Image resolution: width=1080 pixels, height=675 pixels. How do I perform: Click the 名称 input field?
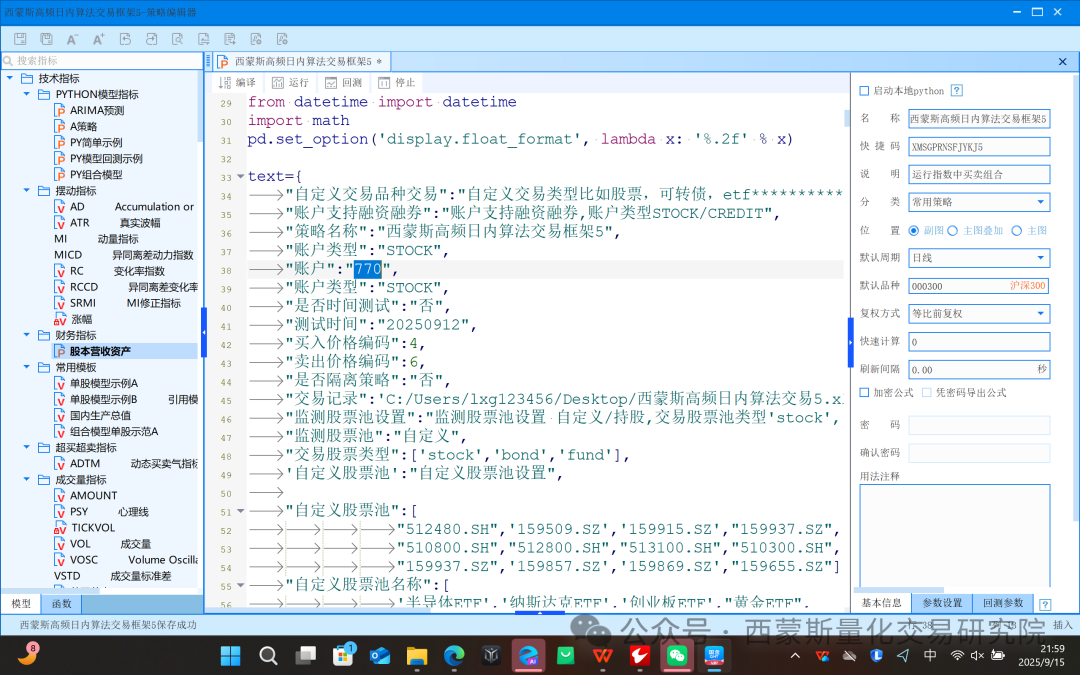[x=979, y=118]
